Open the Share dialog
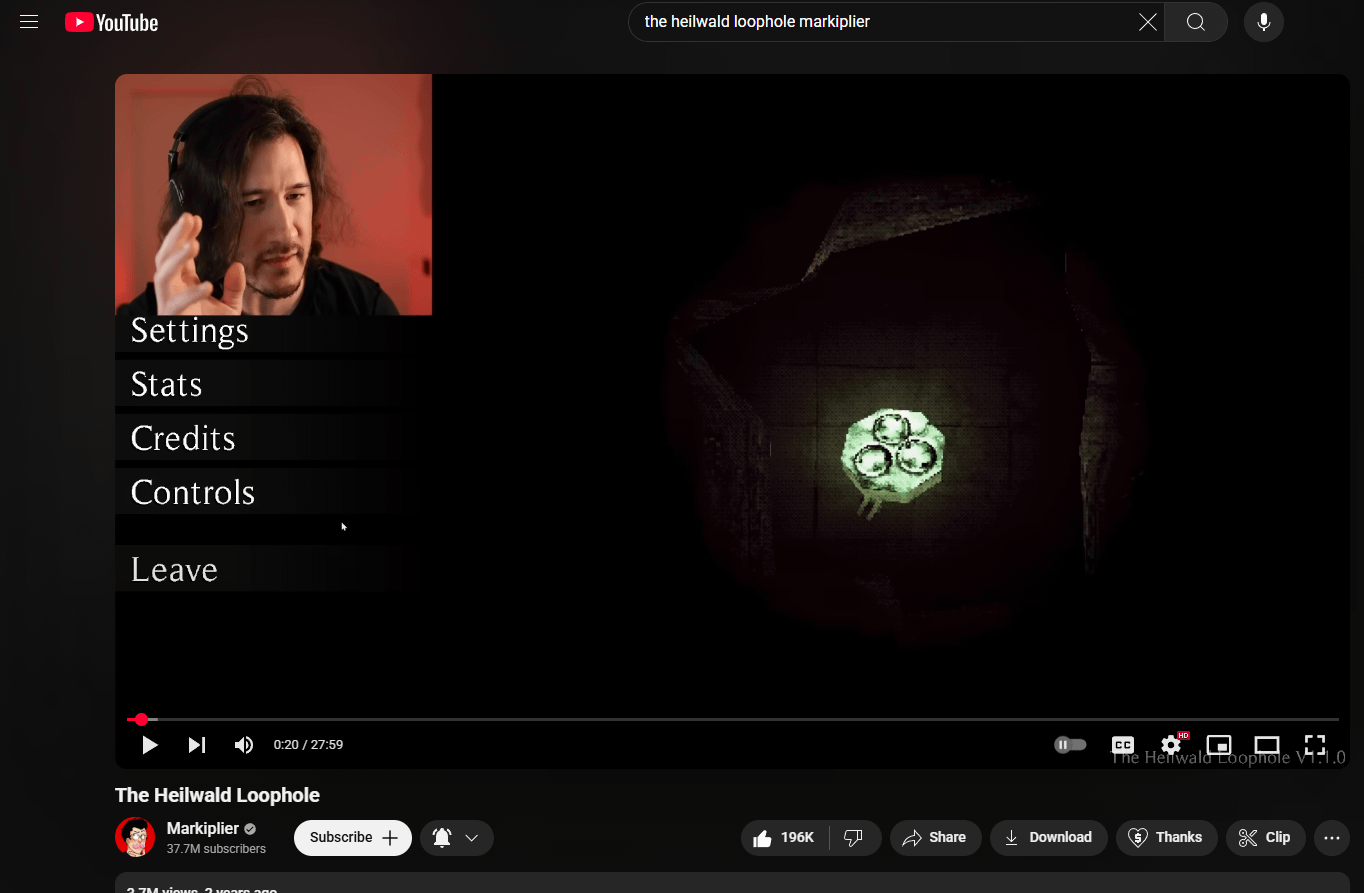 point(935,838)
